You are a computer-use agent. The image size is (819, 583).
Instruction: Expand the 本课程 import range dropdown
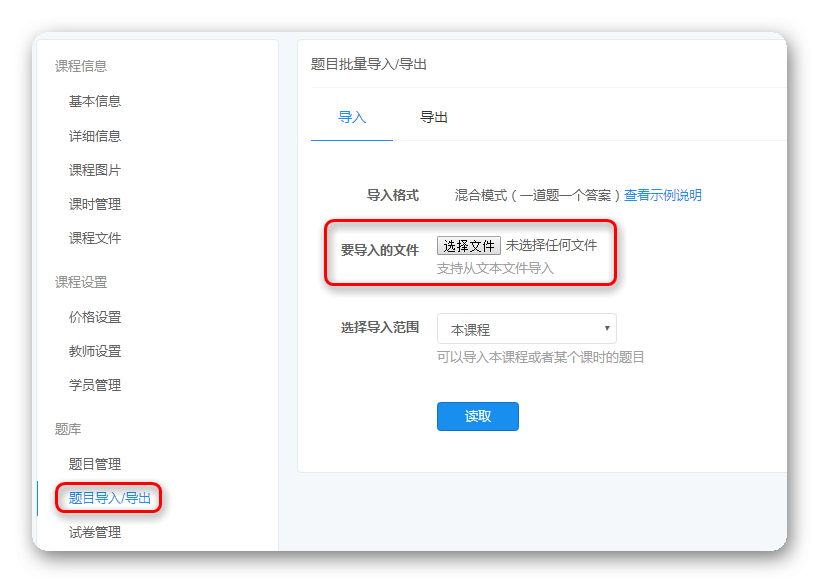point(526,329)
